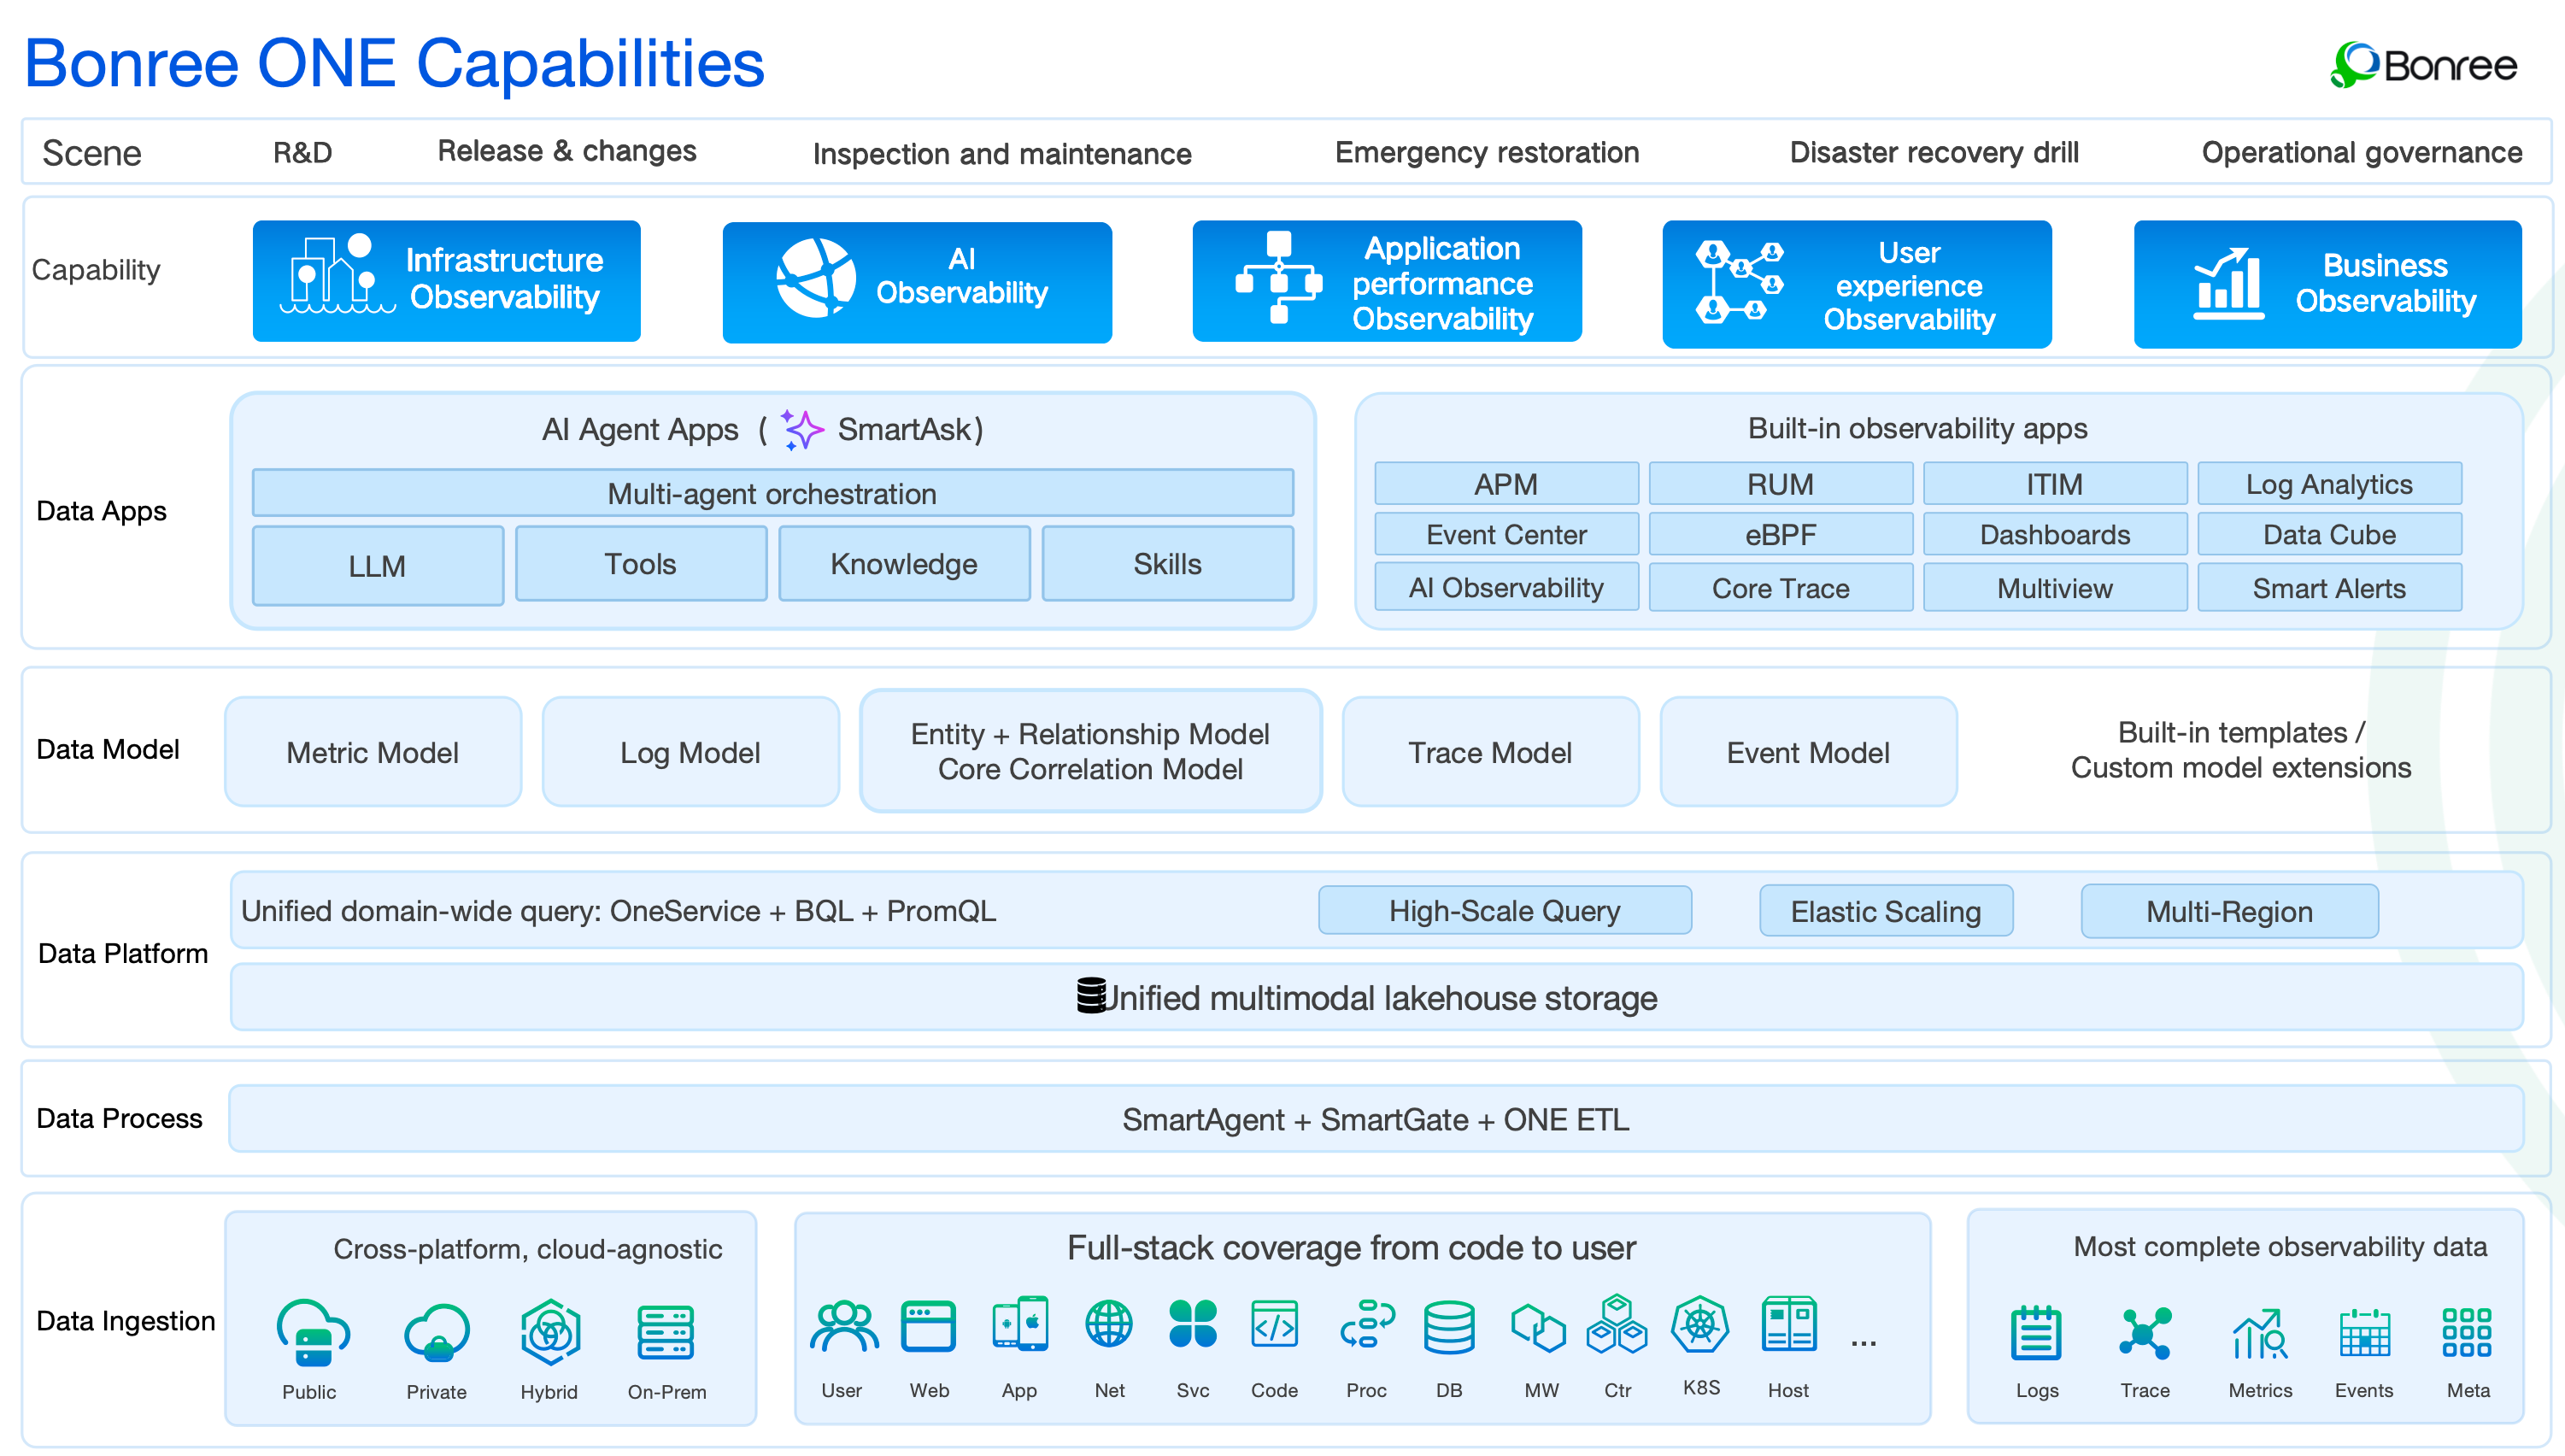This screenshot has width=2565, height=1456.
Task: Open User experience Observability card
Action: (x=1857, y=284)
